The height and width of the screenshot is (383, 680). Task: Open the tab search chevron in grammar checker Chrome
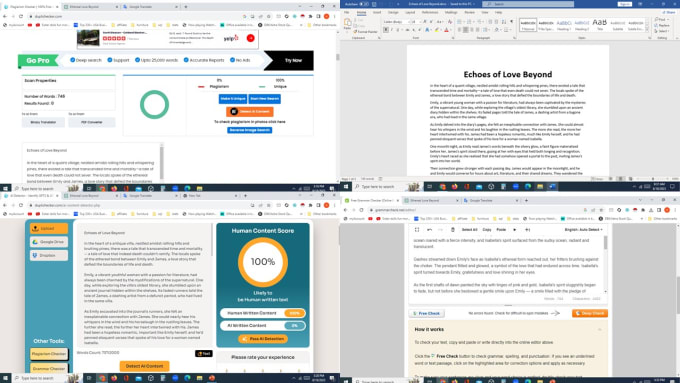640,200
